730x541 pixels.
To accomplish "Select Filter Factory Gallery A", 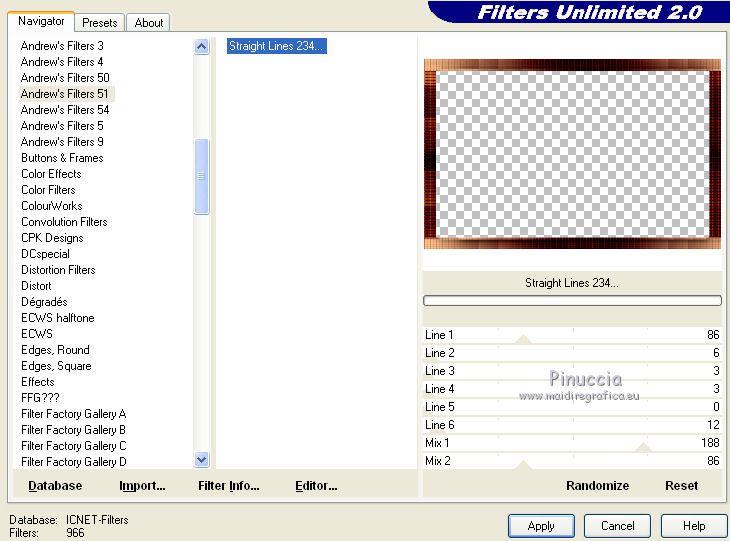I will click(74, 414).
